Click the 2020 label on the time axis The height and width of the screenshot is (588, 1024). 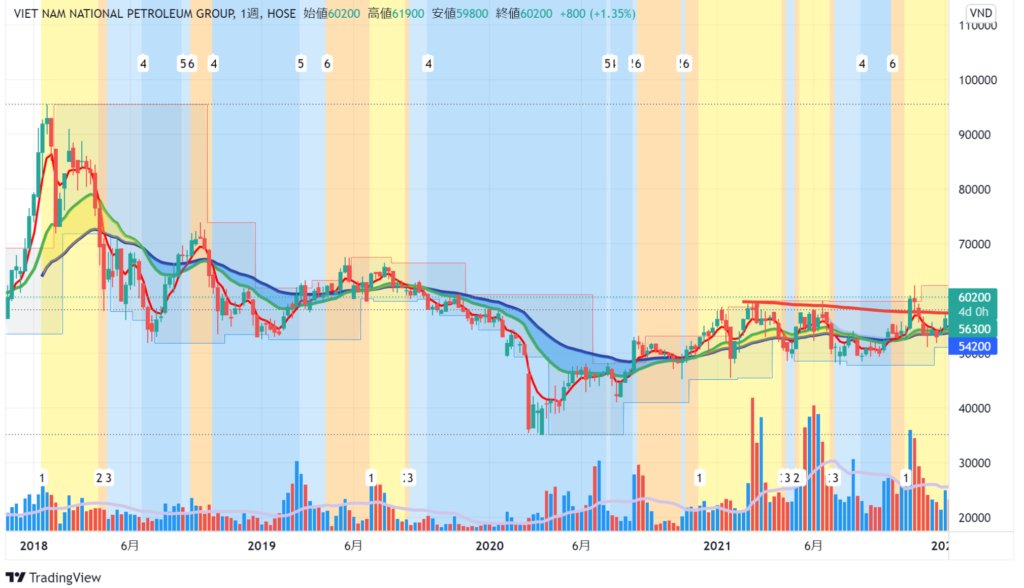click(x=489, y=546)
